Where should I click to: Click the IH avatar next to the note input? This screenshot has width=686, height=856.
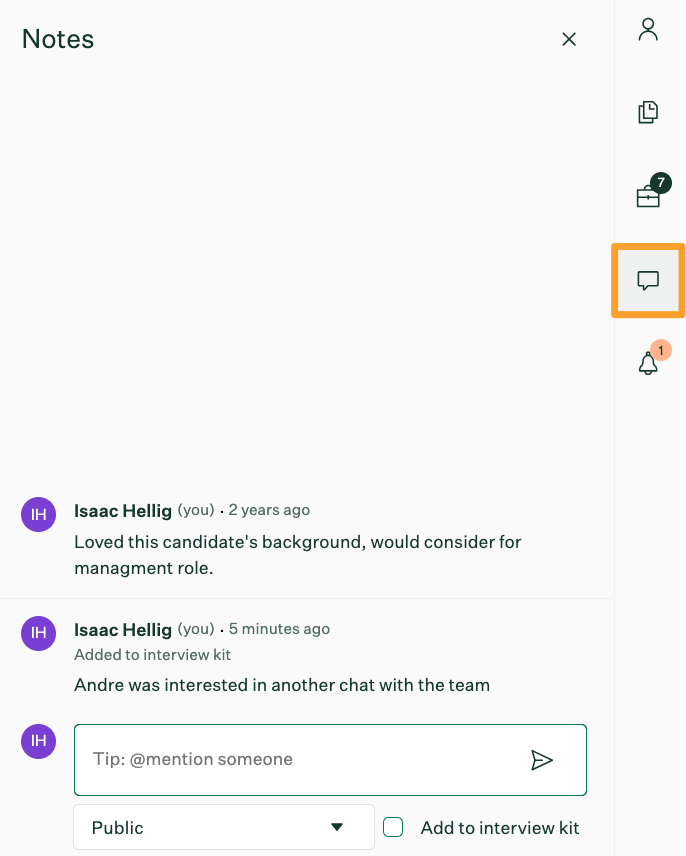pyautogui.click(x=39, y=741)
